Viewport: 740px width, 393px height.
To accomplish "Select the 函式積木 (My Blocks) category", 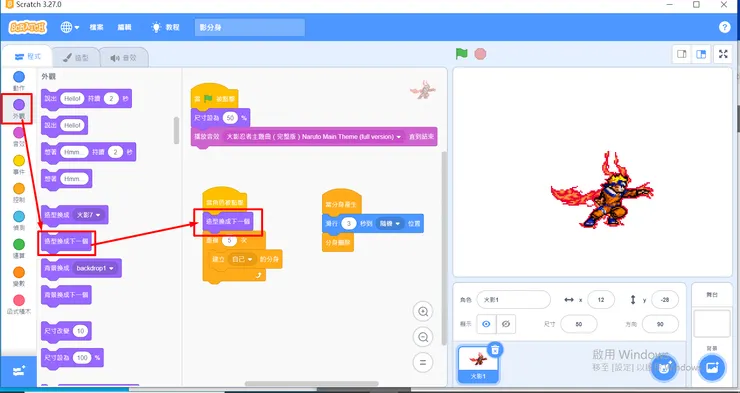I will [19, 304].
